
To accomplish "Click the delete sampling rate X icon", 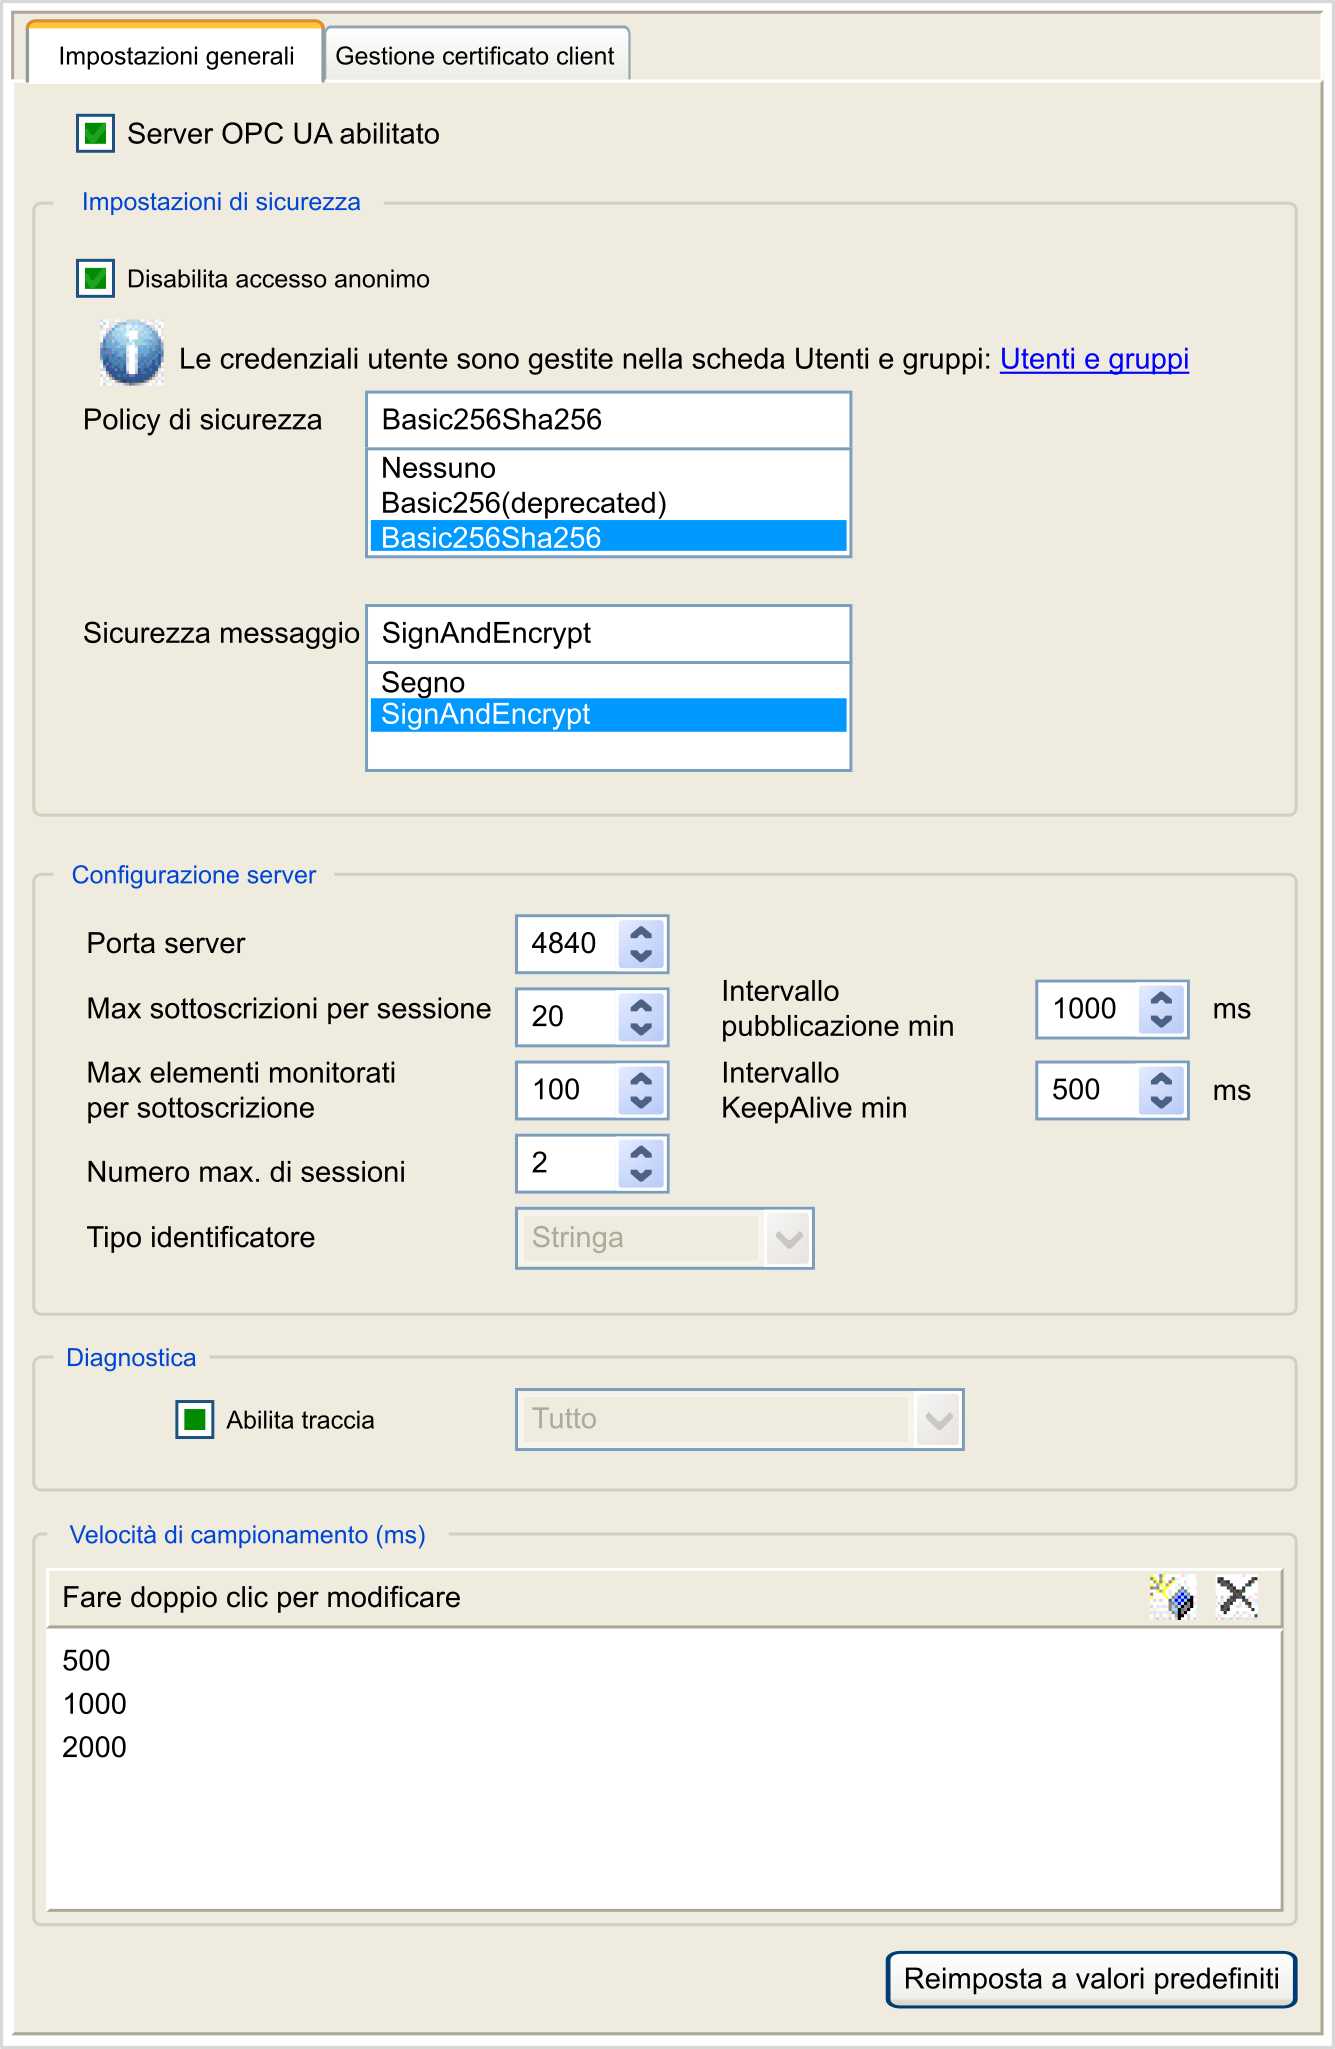I will (1237, 1596).
